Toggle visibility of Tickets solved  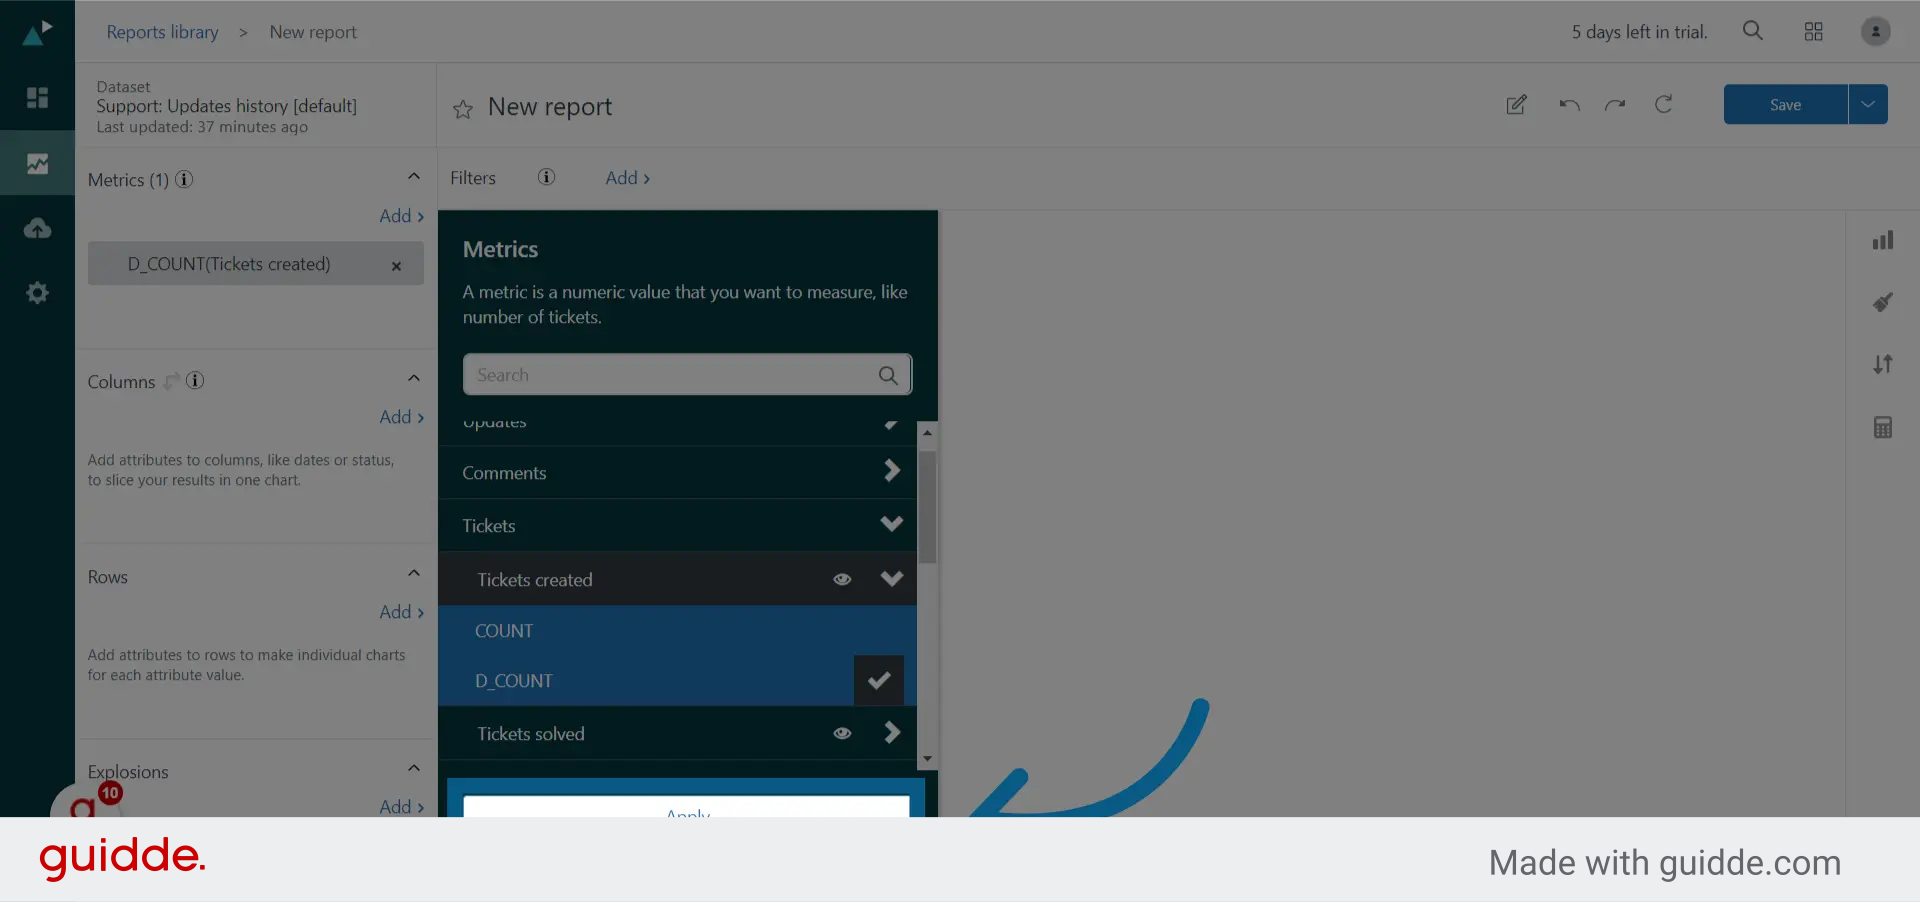tap(843, 733)
